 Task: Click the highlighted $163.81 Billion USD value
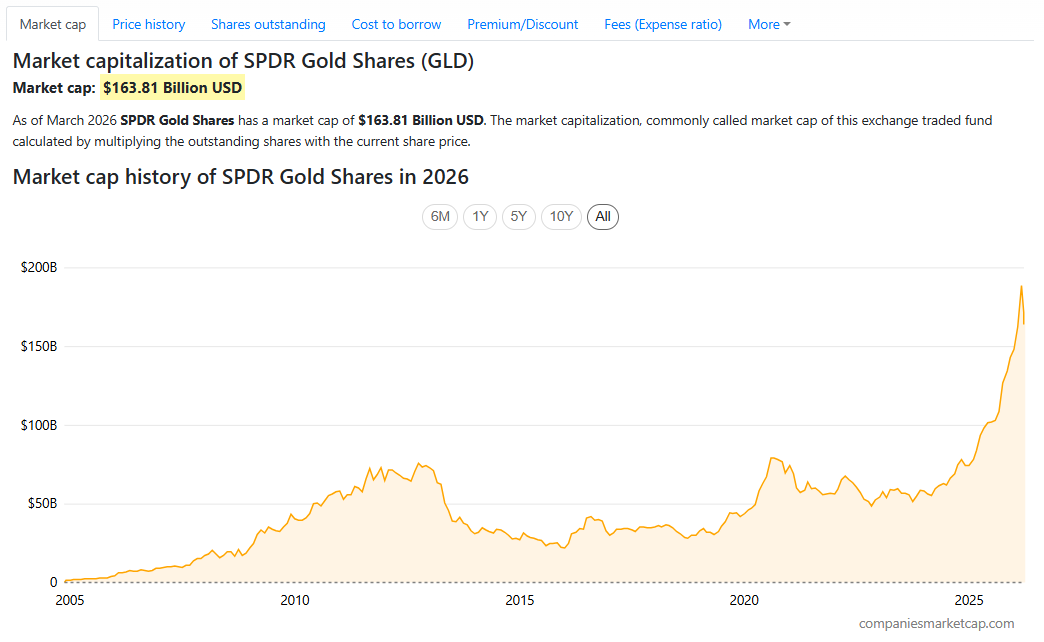(172, 87)
